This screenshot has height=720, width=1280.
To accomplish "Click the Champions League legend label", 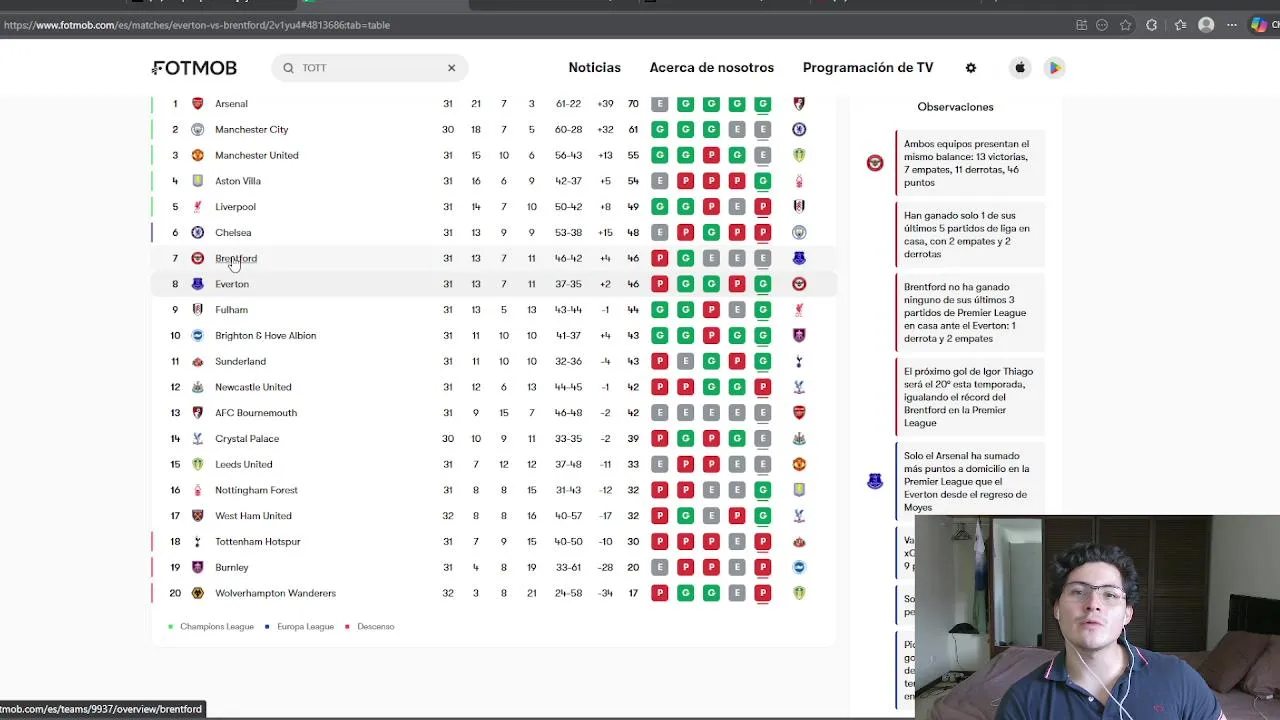I will click(217, 627).
